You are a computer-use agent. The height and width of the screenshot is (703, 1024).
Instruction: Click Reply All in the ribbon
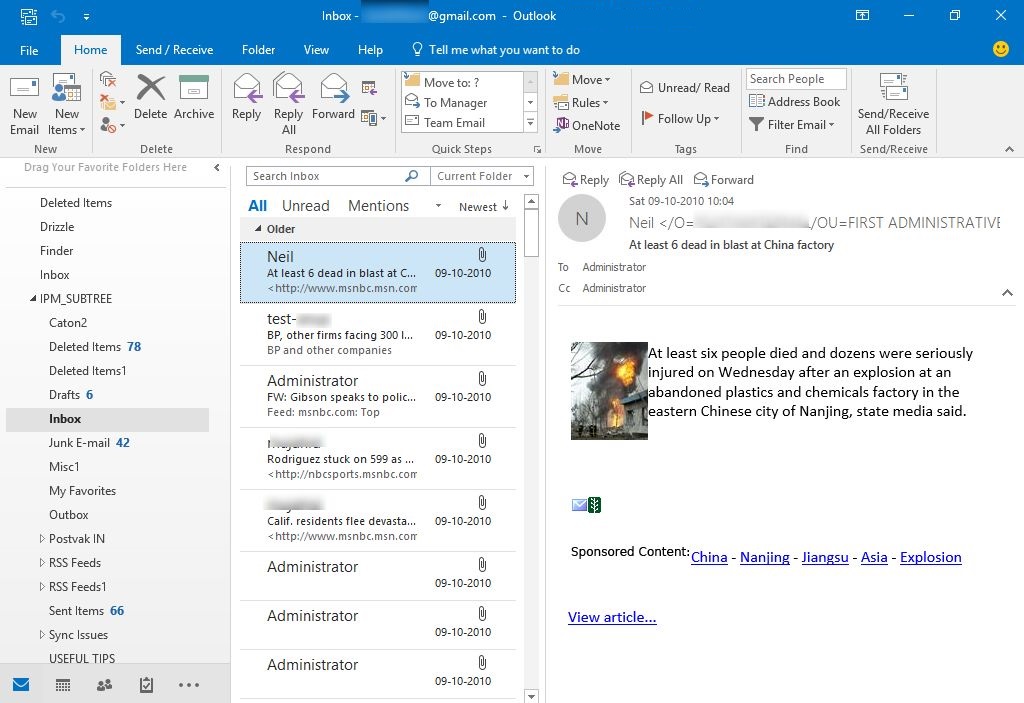click(x=288, y=105)
